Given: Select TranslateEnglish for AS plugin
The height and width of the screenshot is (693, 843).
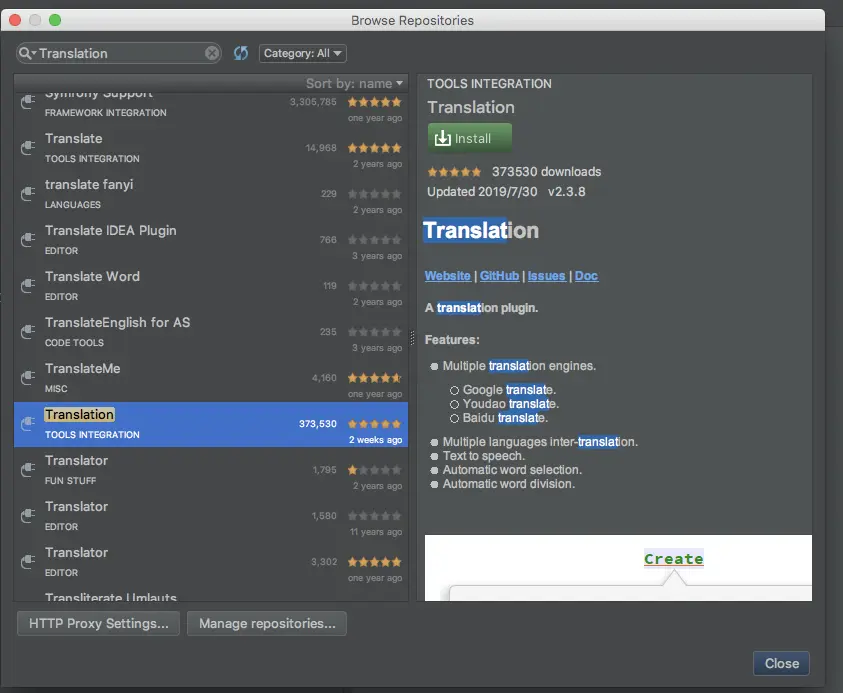Looking at the screenshot, I should pyautogui.click(x=211, y=332).
